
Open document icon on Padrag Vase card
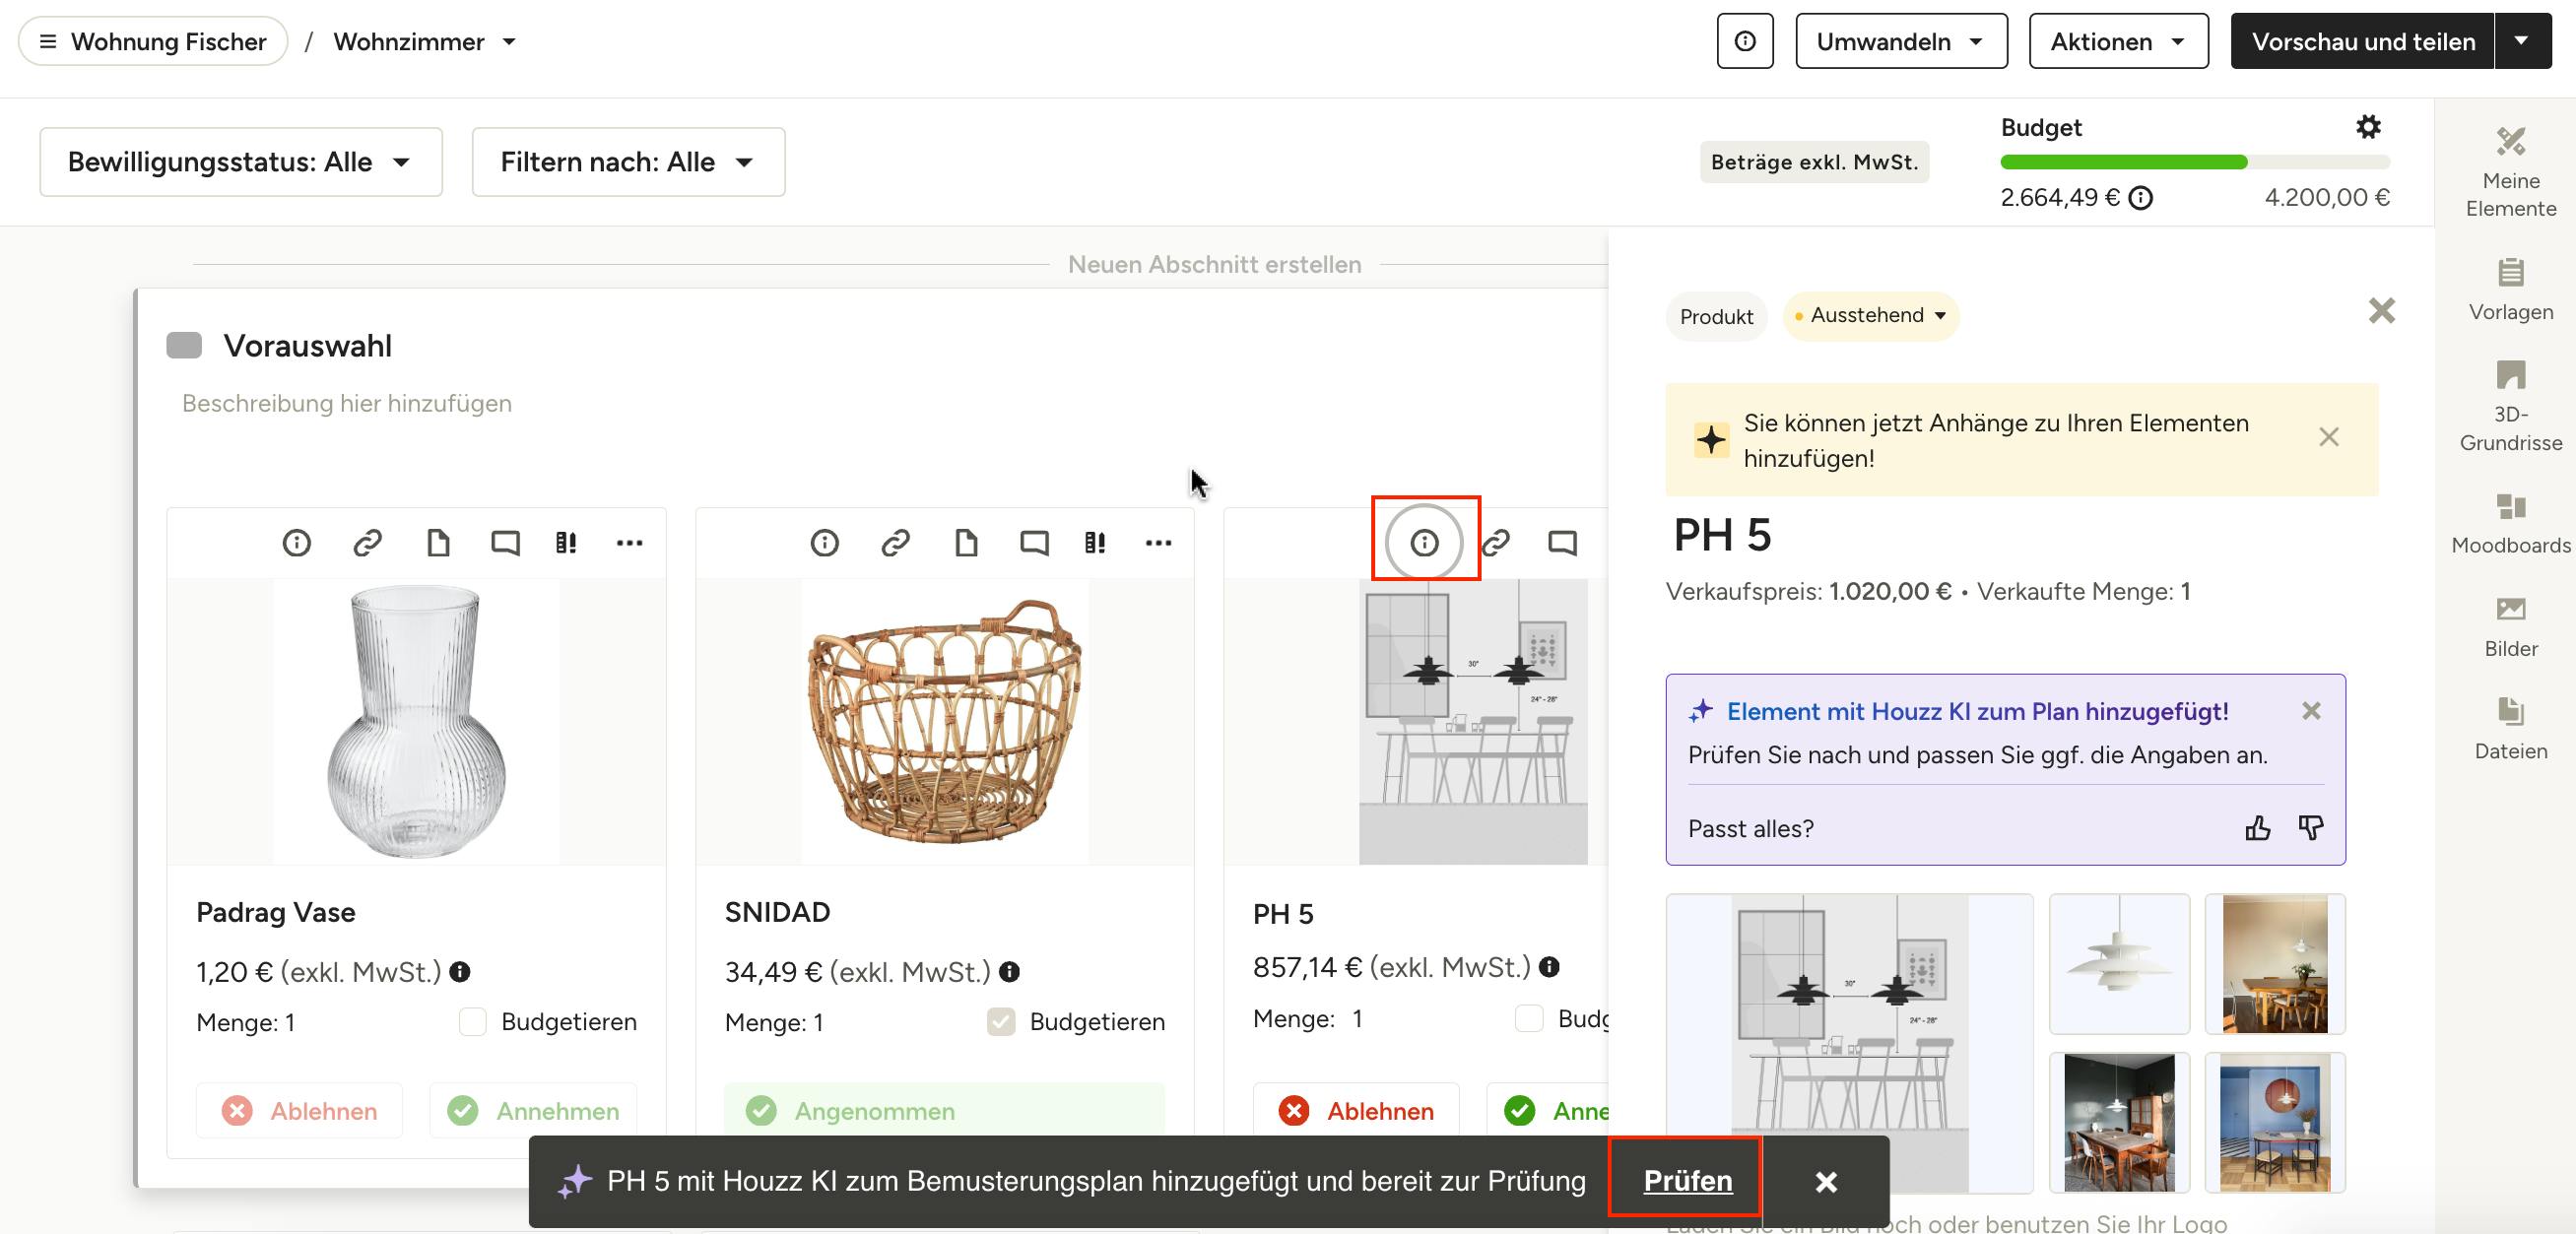click(x=438, y=543)
